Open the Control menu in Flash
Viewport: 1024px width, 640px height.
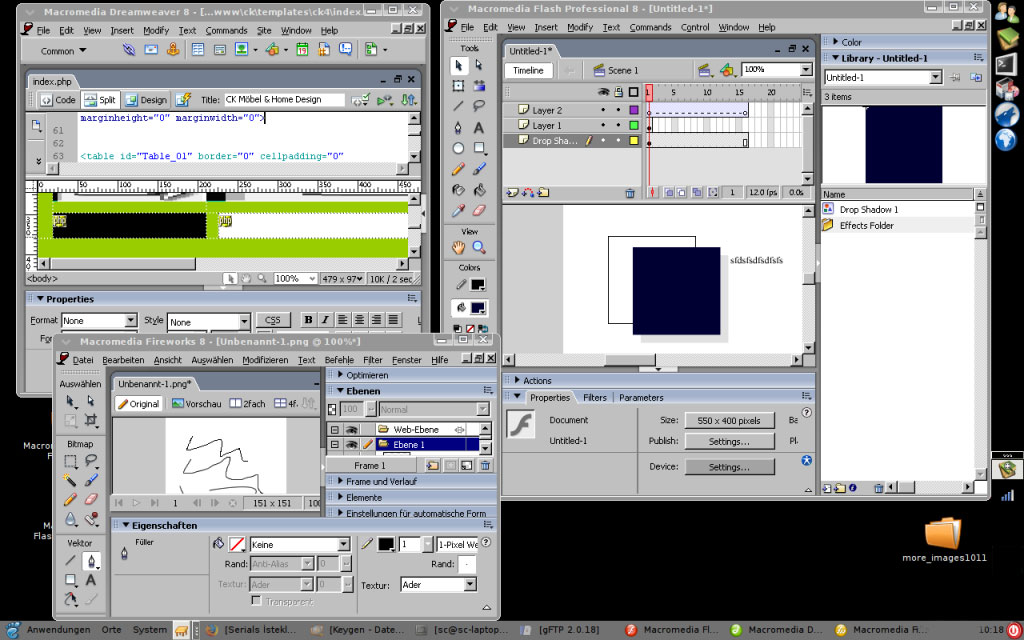click(695, 27)
